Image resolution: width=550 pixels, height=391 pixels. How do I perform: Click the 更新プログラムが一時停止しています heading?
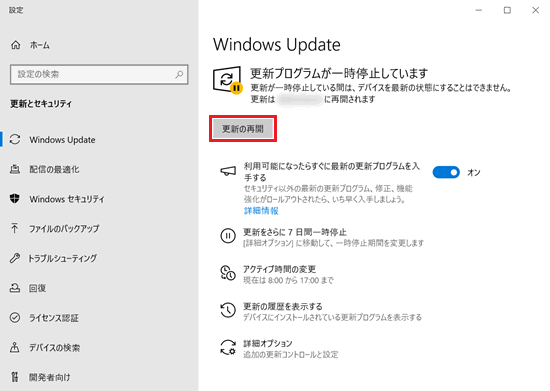coord(339,73)
